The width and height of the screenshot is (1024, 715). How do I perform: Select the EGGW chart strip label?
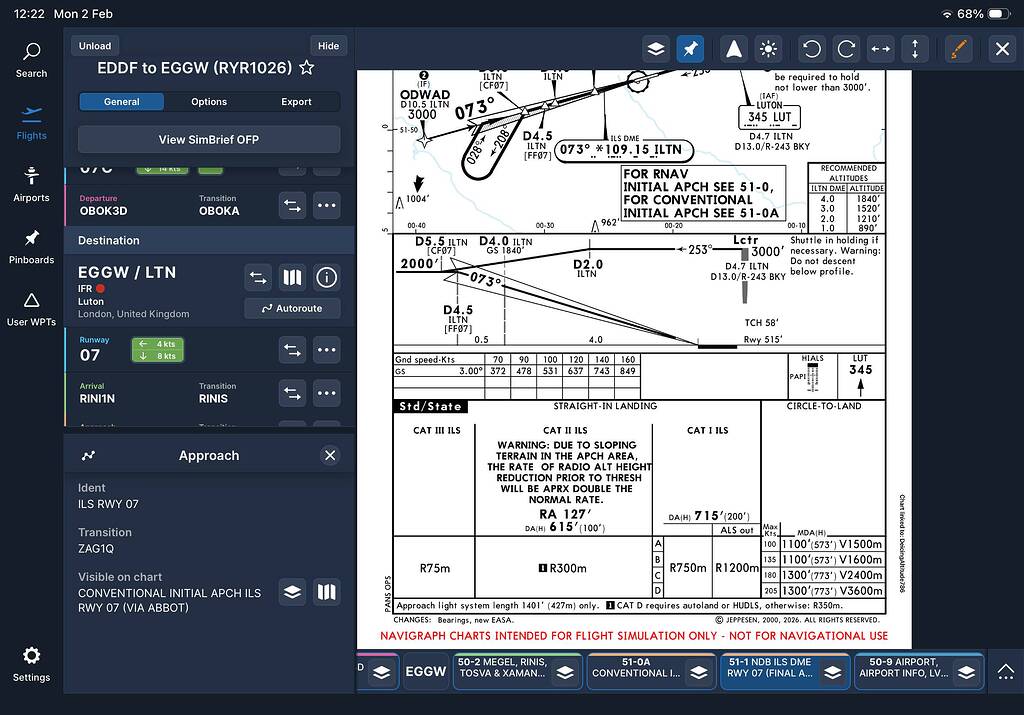(425, 671)
